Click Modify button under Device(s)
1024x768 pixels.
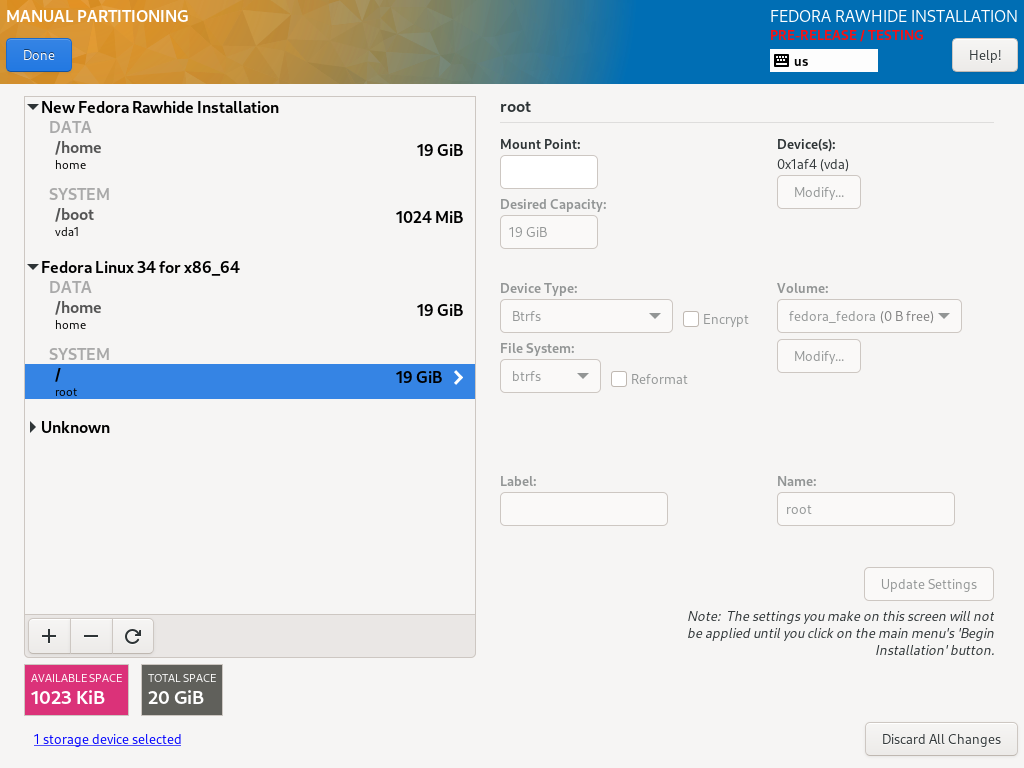(819, 192)
